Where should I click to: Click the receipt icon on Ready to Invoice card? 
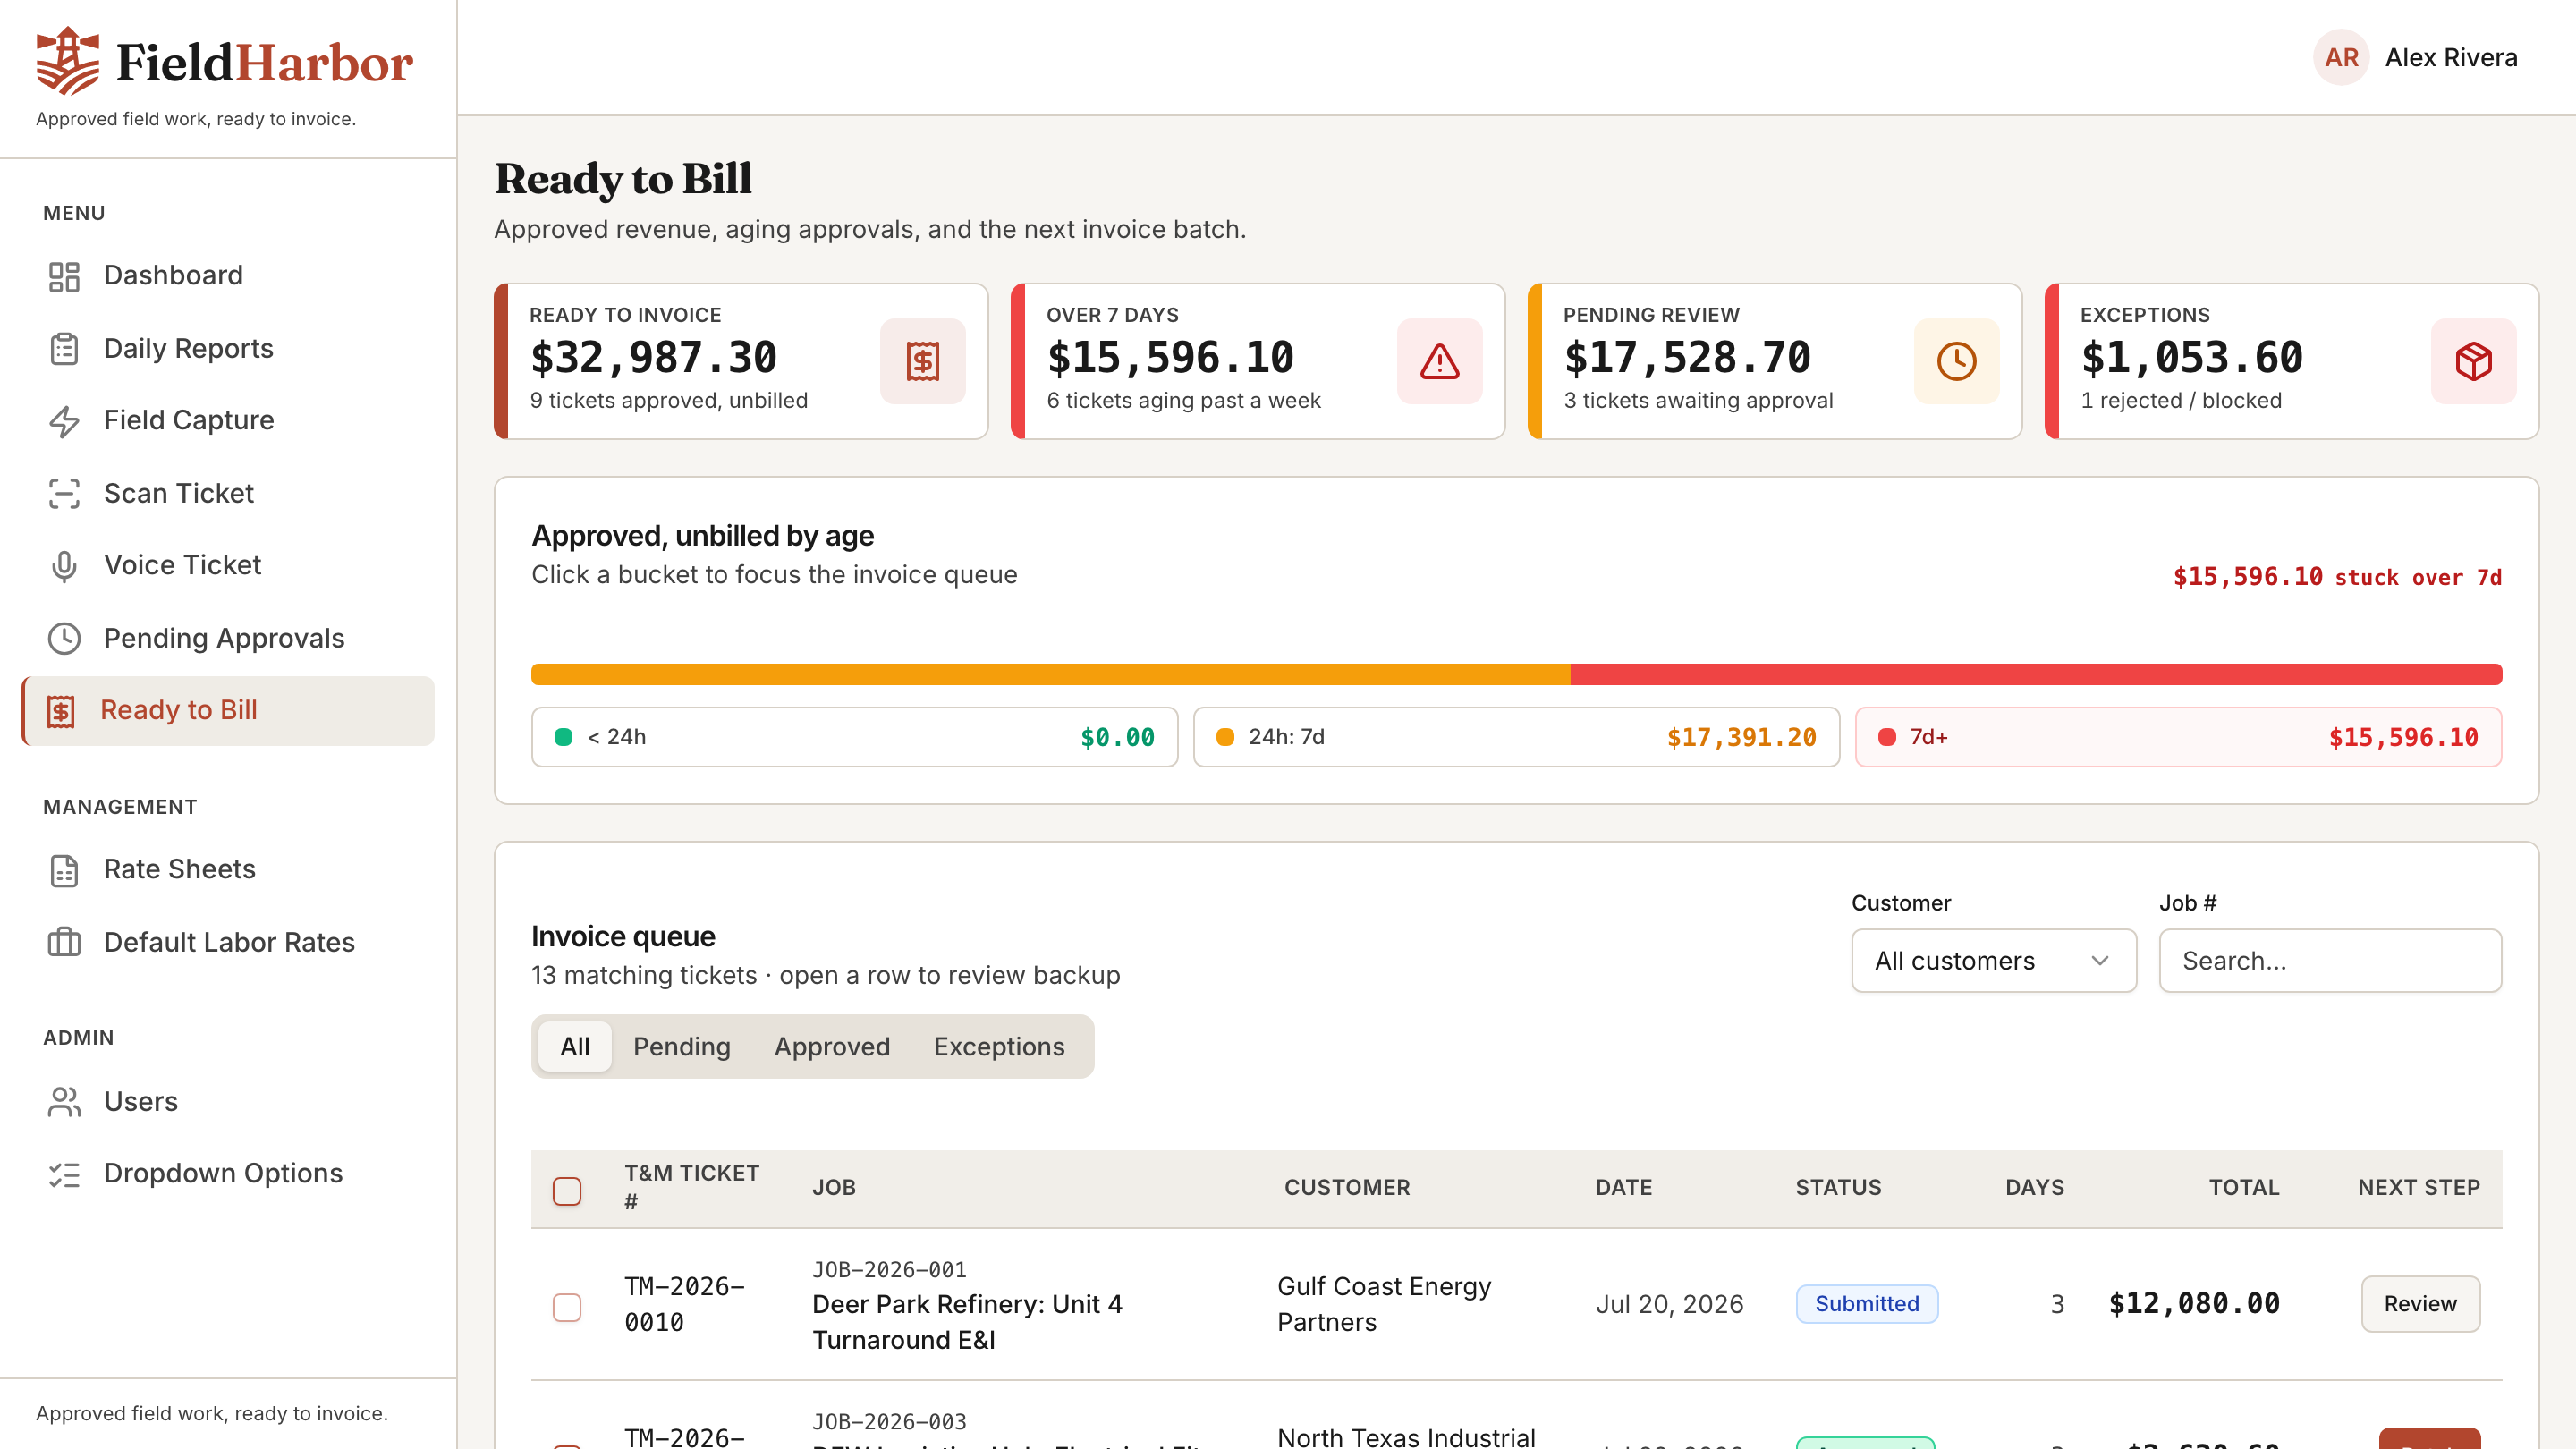coord(922,361)
